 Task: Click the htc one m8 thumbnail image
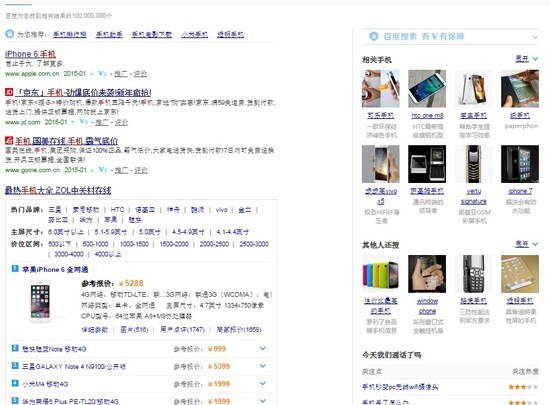[x=427, y=88]
